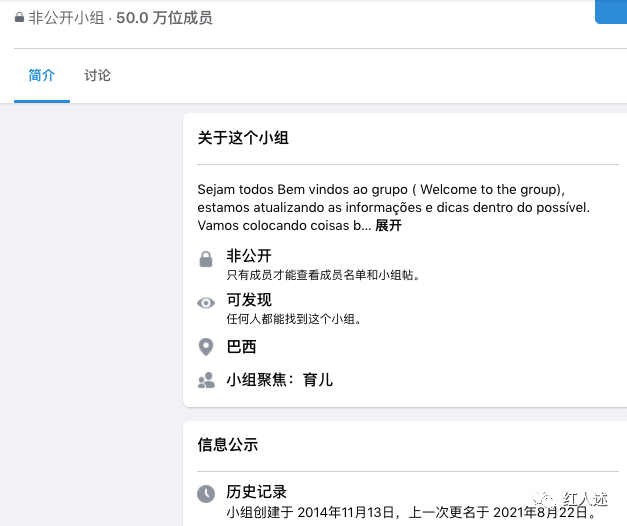Image resolution: width=627 pixels, height=526 pixels.
Task: Select the 关于这个小组 heading
Action: tap(243, 138)
